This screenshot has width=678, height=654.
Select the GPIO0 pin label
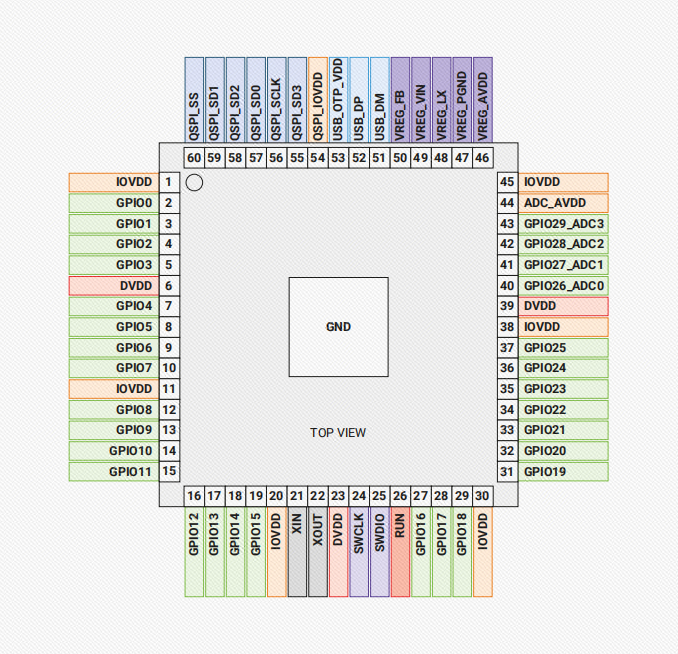pyautogui.click(x=114, y=203)
